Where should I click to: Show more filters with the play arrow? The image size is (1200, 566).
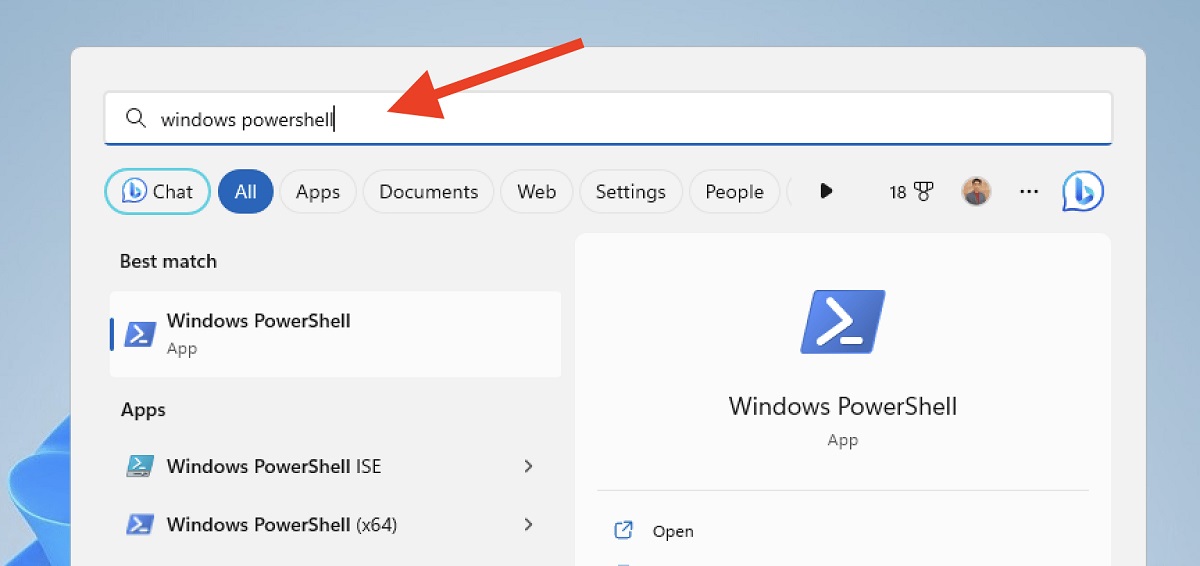click(826, 191)
